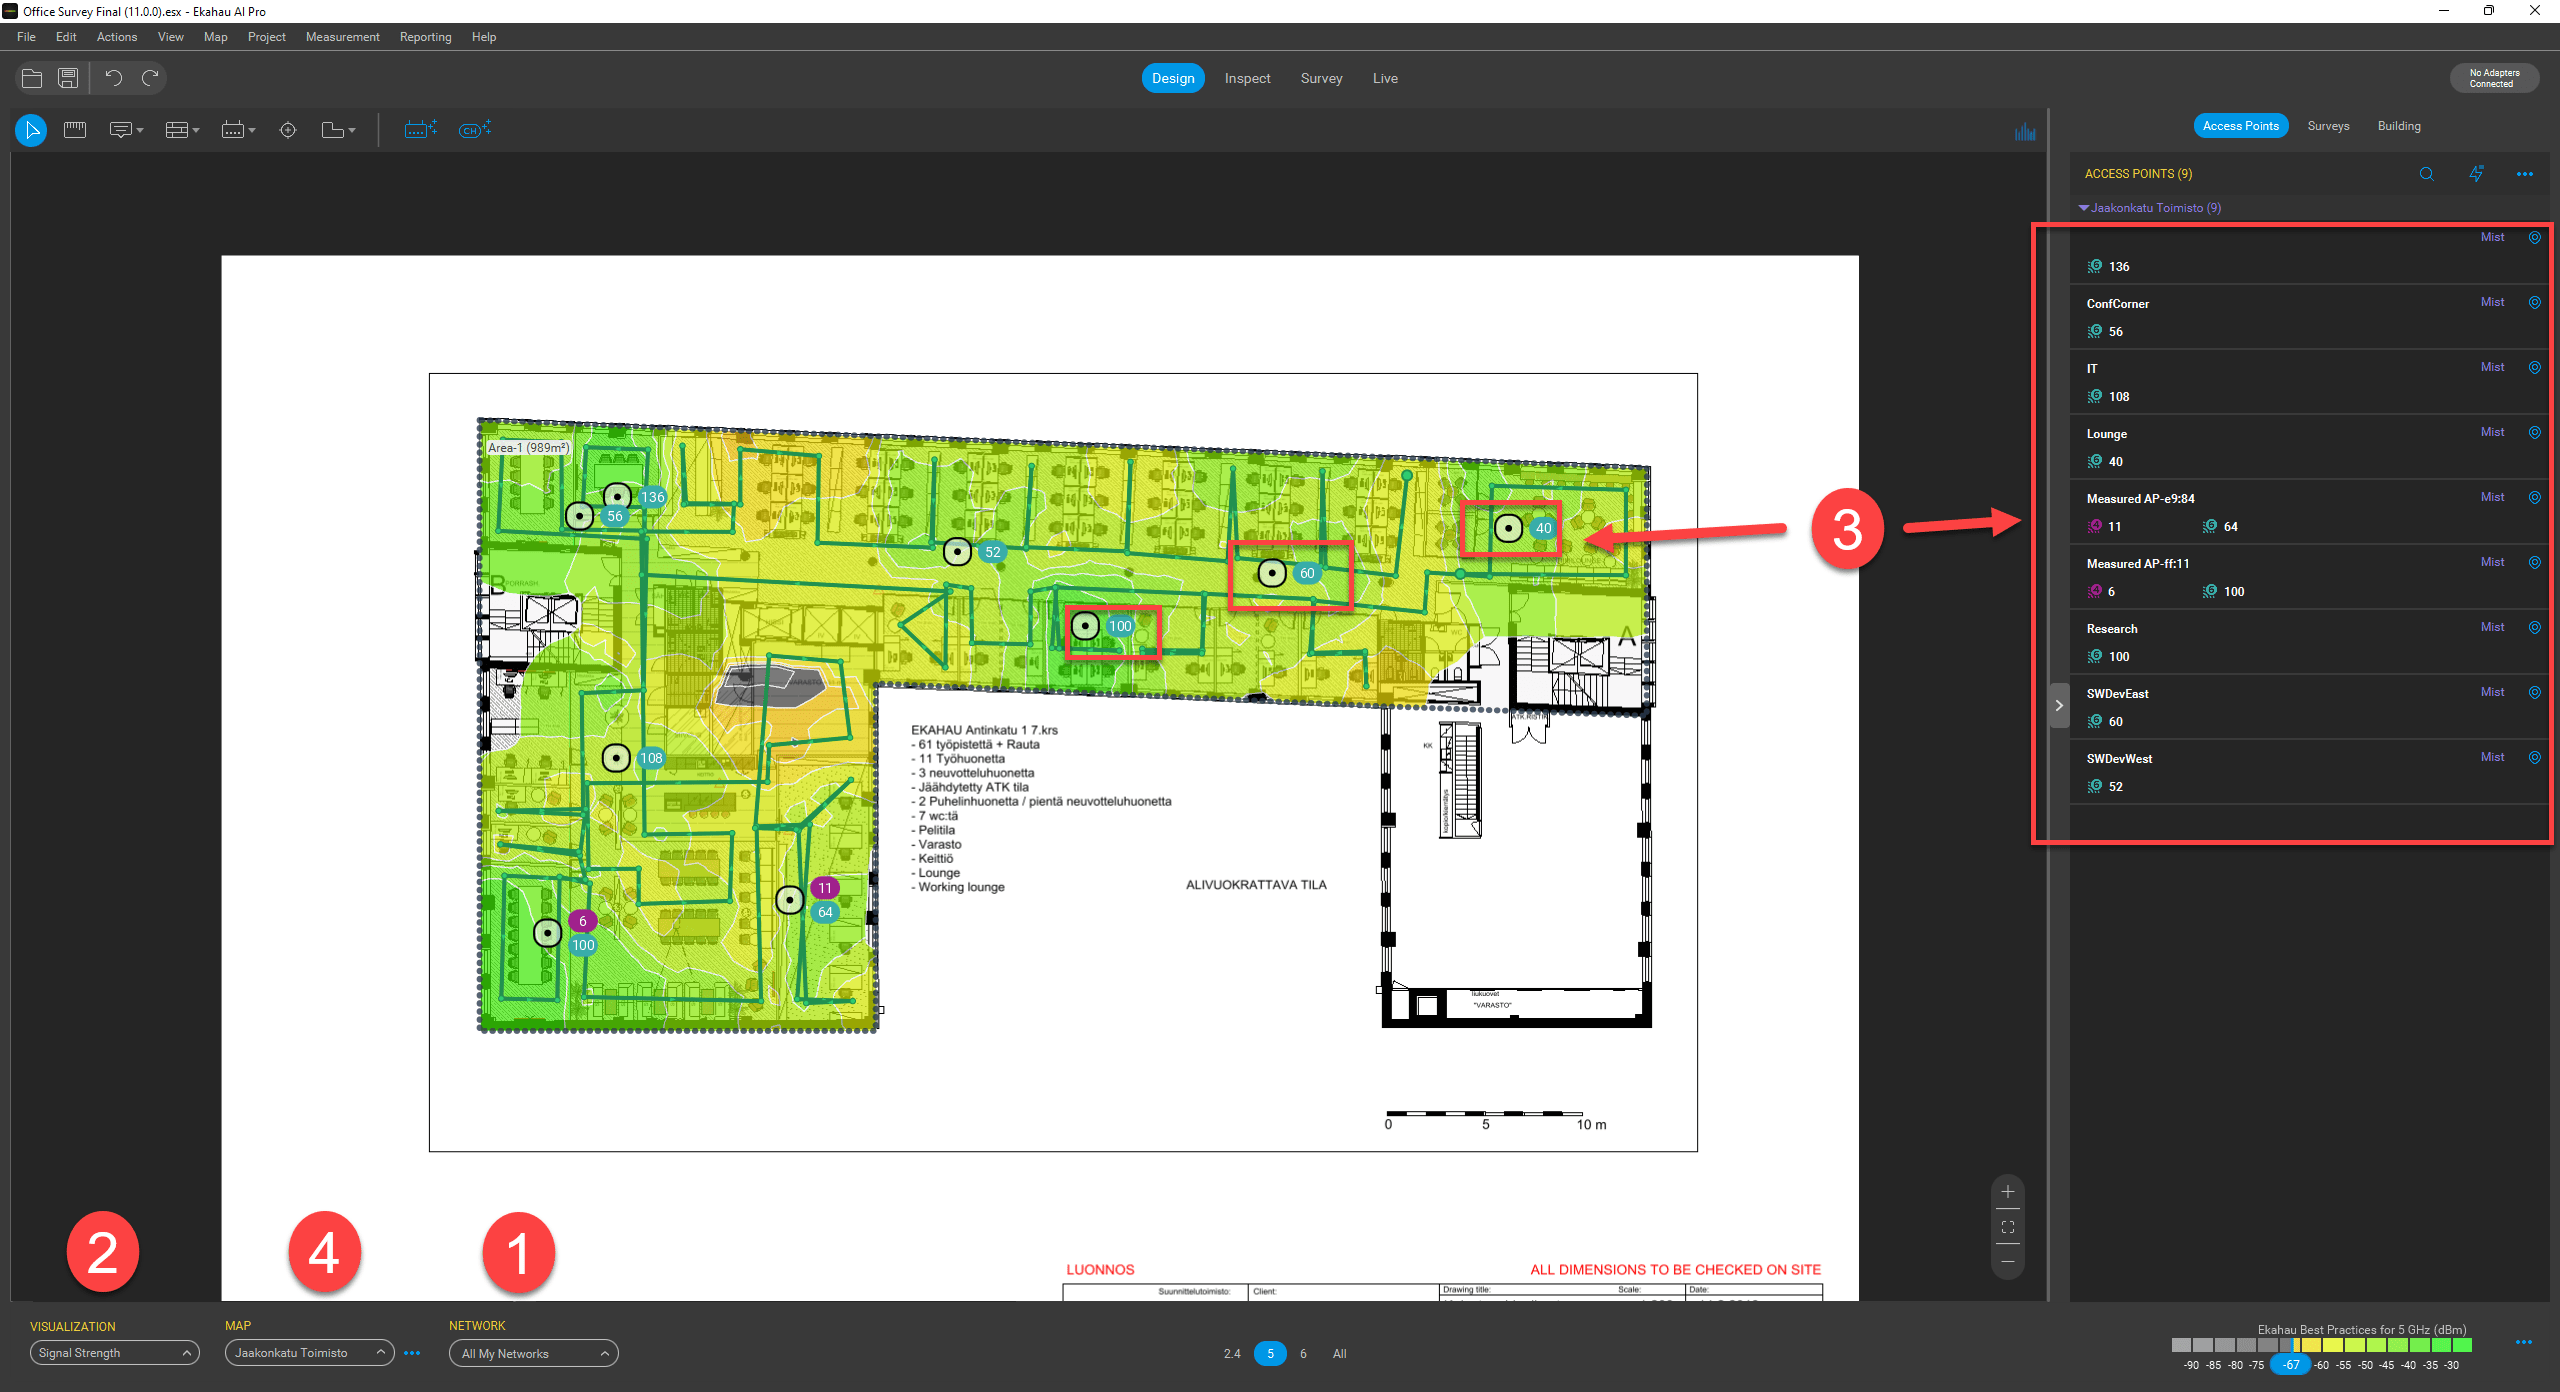Open the Visualization Signal Strength dropdown
This screenshot has width=2560, height=1392.
114,1353
